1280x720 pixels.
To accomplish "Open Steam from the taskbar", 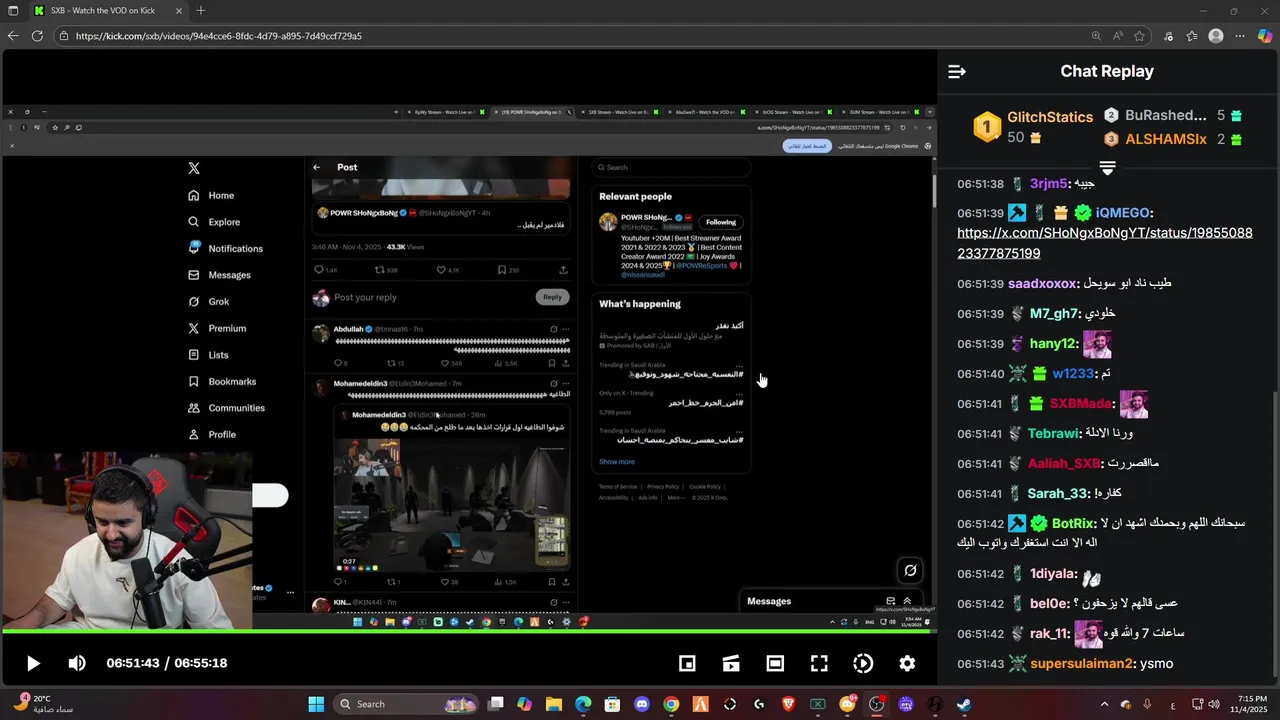I will (x=964, y=704).
